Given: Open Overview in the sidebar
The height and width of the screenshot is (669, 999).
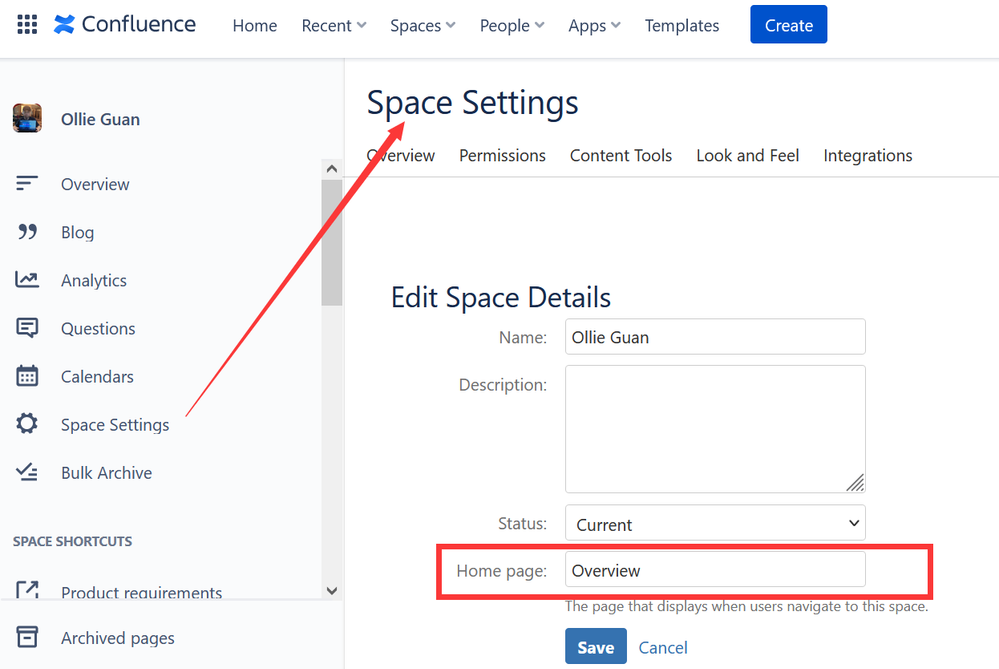Looking at the screenshot, I should click(x=95, y=184).
